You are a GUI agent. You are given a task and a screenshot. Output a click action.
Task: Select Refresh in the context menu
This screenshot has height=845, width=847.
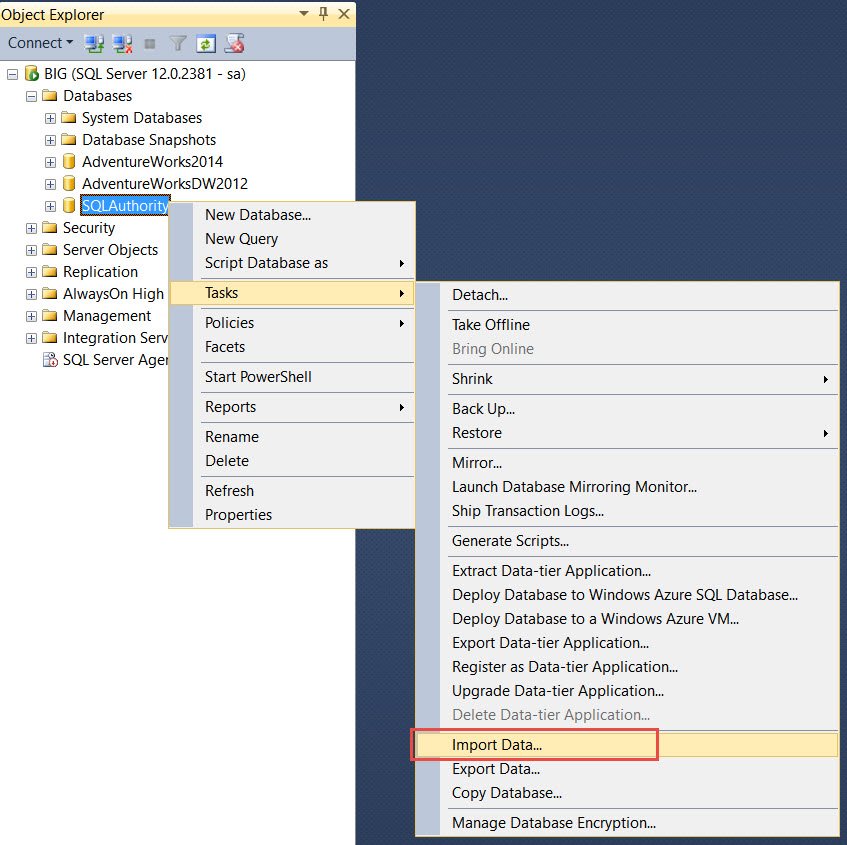point(292,491)
